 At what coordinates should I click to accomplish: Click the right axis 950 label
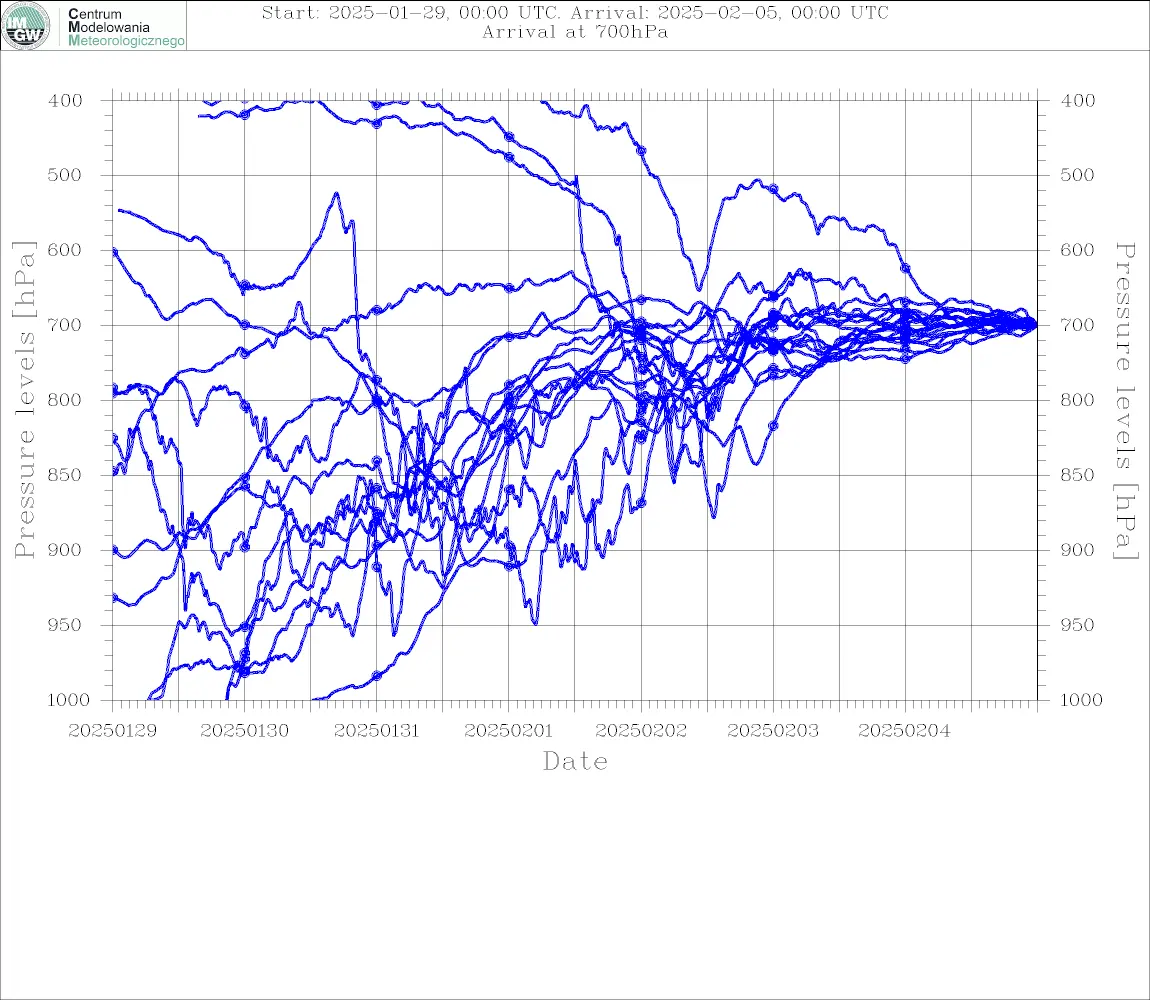click(x=1078, y=625)
